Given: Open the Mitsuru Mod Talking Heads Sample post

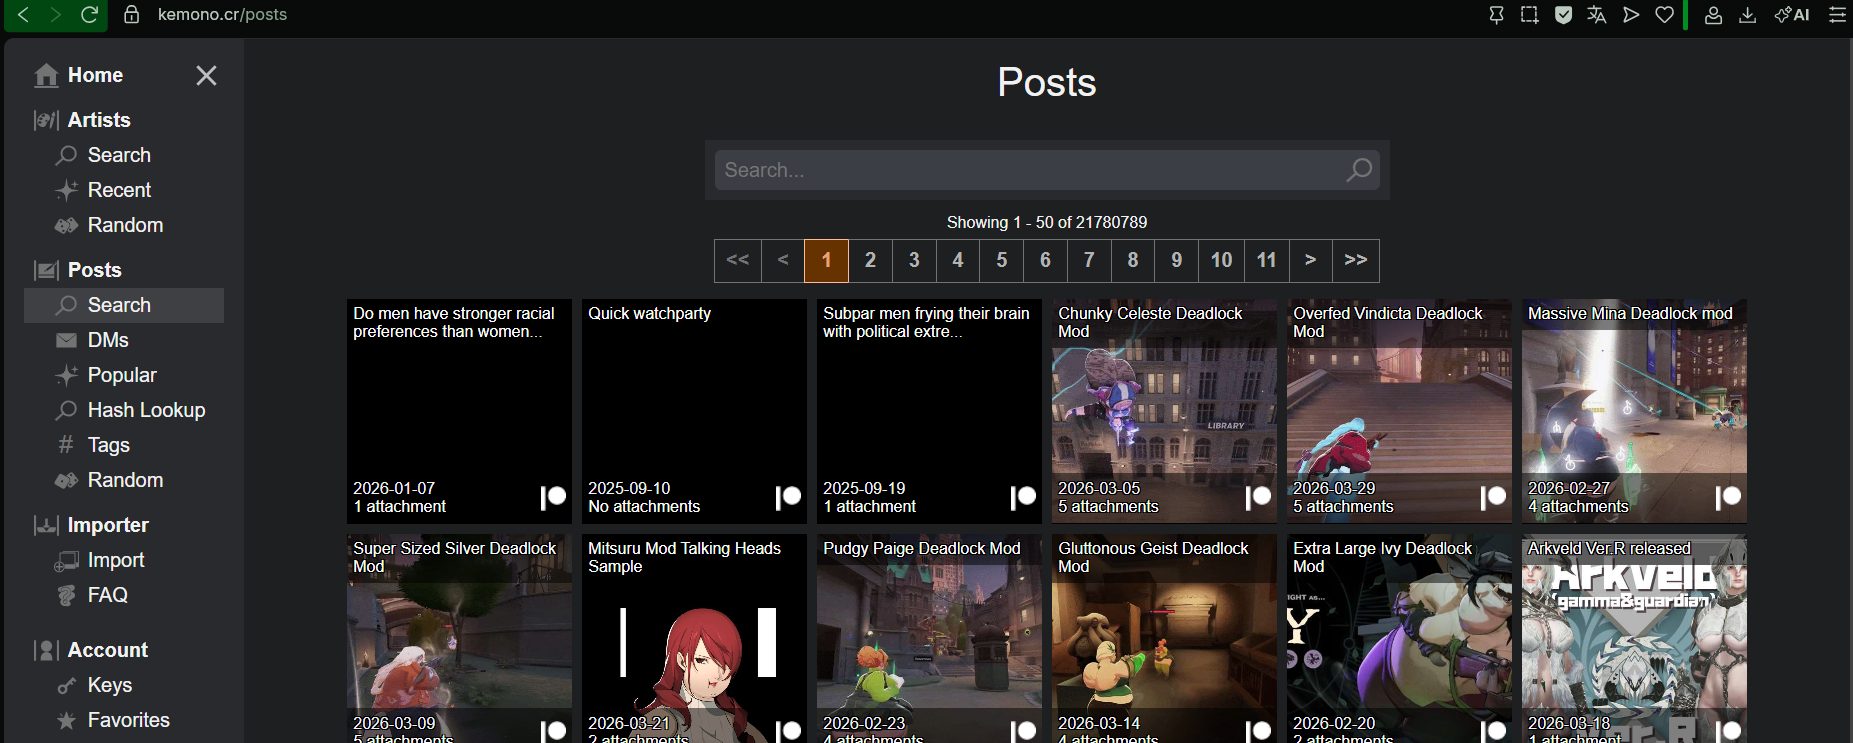Looking at the screenshot, I should pos(694,638).
